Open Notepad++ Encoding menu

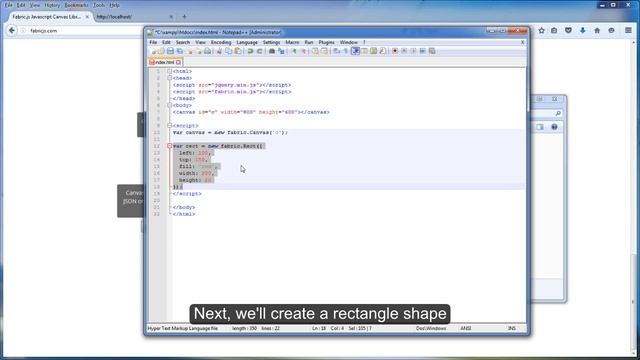coord(221,42)
